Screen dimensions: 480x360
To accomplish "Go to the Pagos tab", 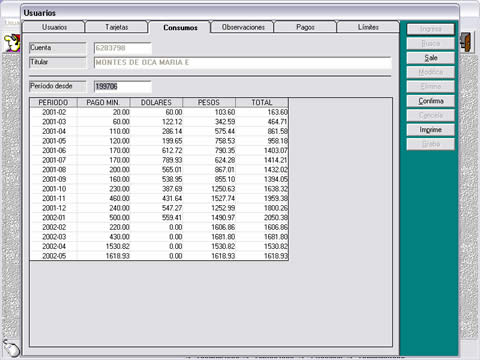I will 305,27.
